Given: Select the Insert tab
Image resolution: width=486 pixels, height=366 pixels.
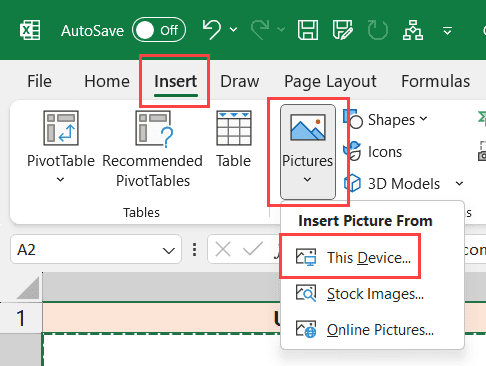Looking at the screenshot, I should (x=176, y=81).
